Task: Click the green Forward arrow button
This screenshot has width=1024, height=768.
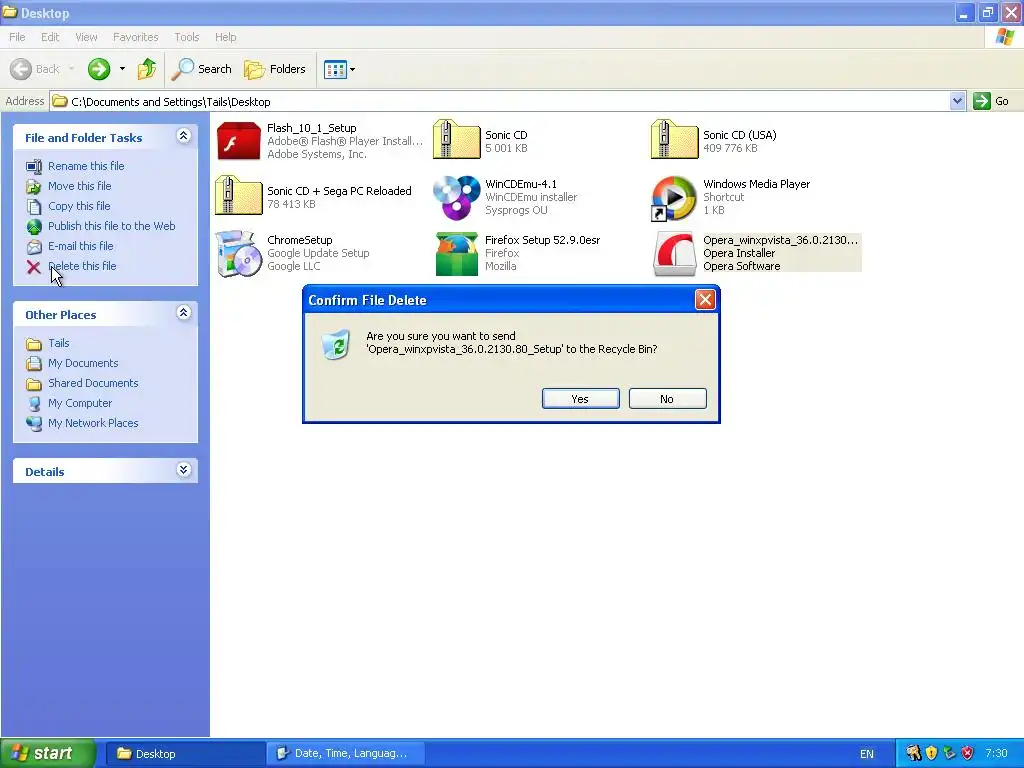Action: point(99,69)
